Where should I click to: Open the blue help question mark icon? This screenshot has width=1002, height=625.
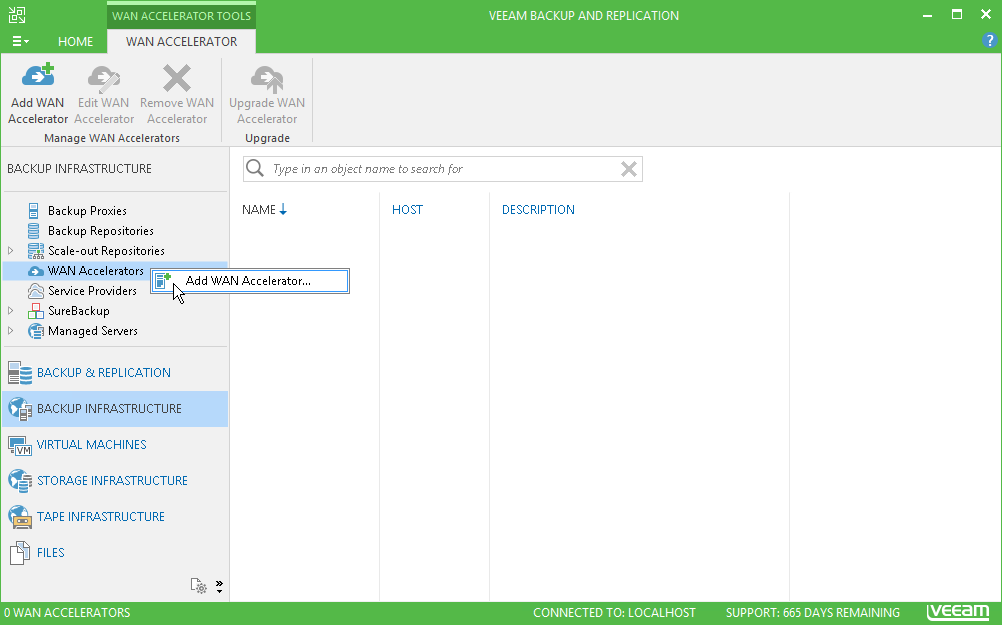click(x=989, y=41)
